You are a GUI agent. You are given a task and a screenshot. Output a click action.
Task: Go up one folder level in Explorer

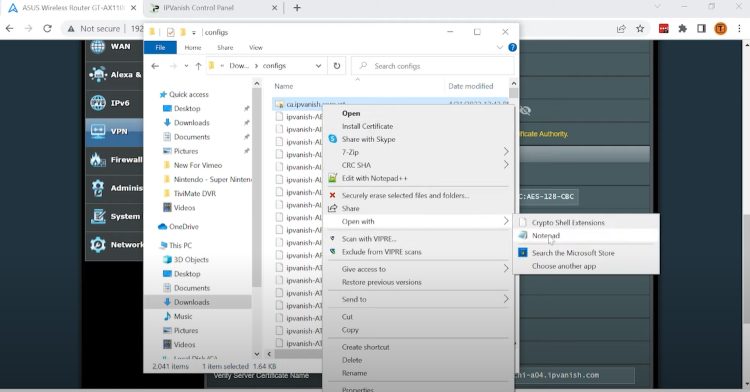[198, 66]
